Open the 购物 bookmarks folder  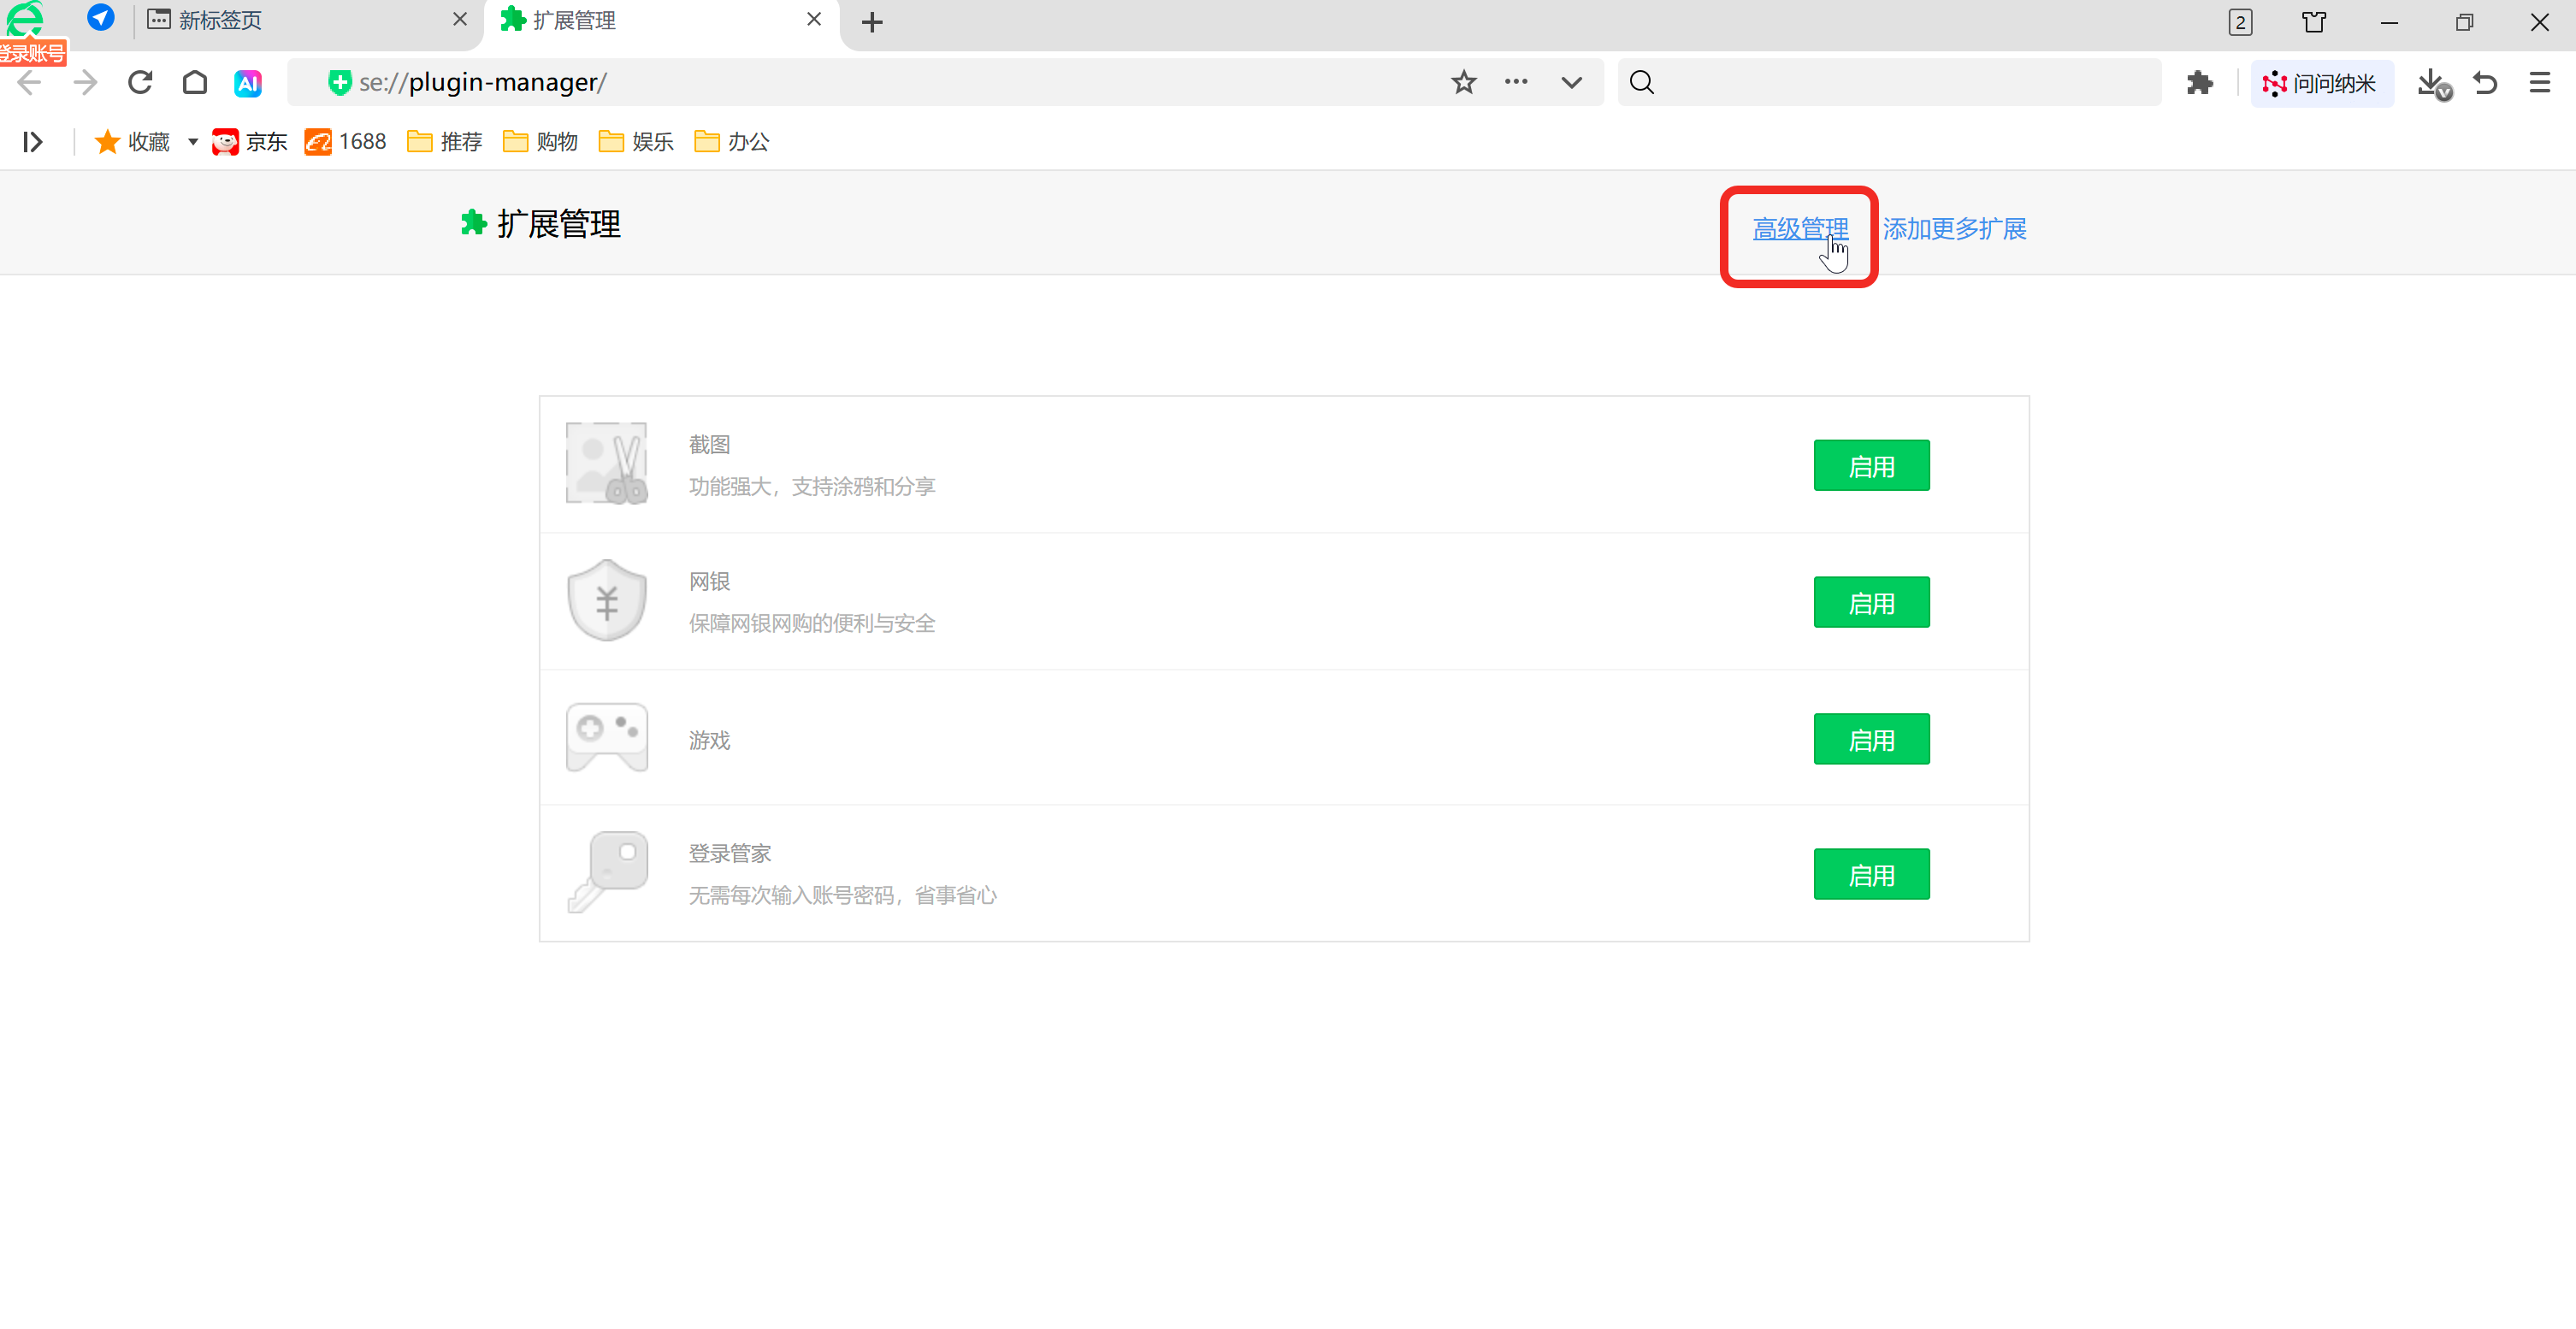coord(541,142)
